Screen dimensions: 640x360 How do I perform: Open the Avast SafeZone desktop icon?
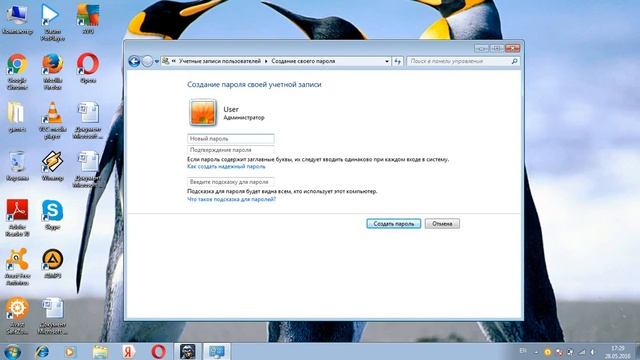pos(17,316)
